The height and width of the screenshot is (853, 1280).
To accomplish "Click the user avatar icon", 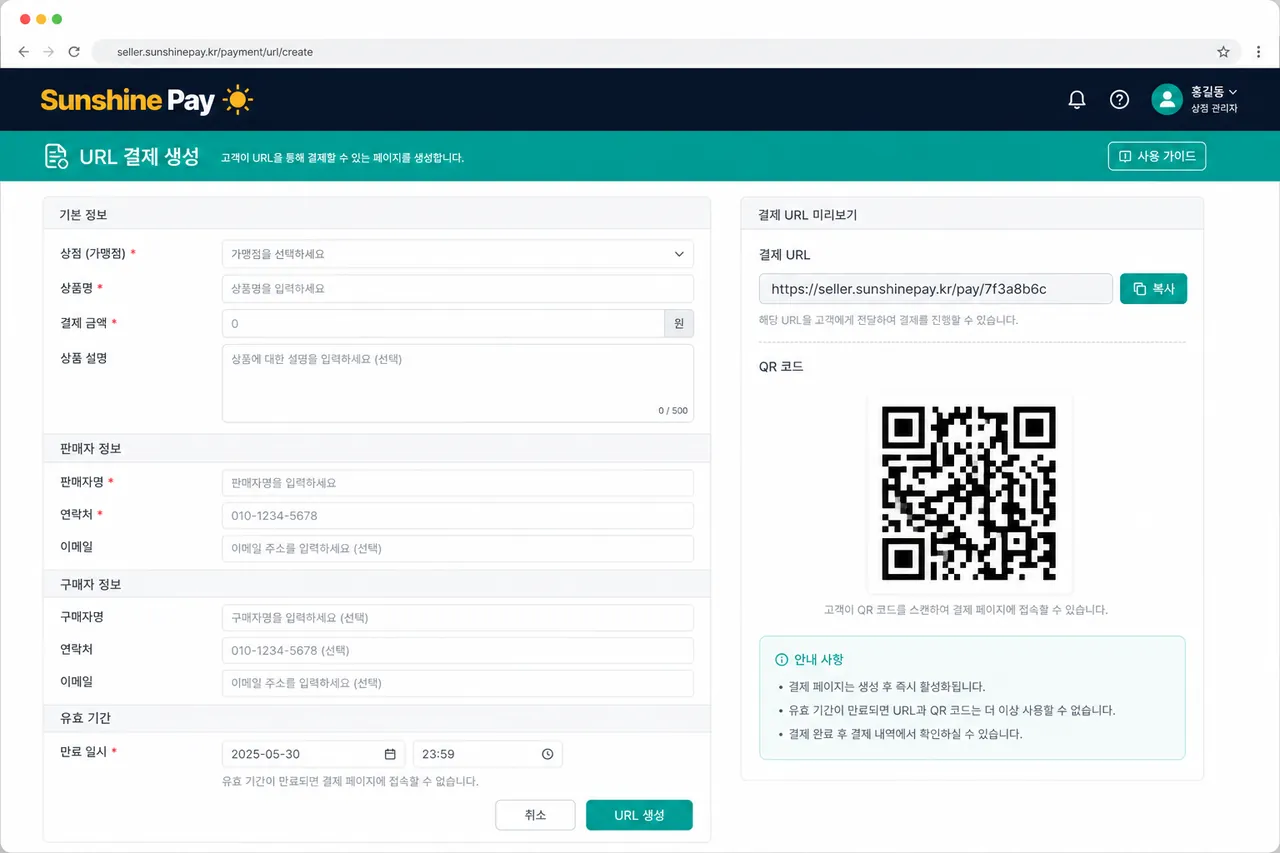I will click(1167, 99).
